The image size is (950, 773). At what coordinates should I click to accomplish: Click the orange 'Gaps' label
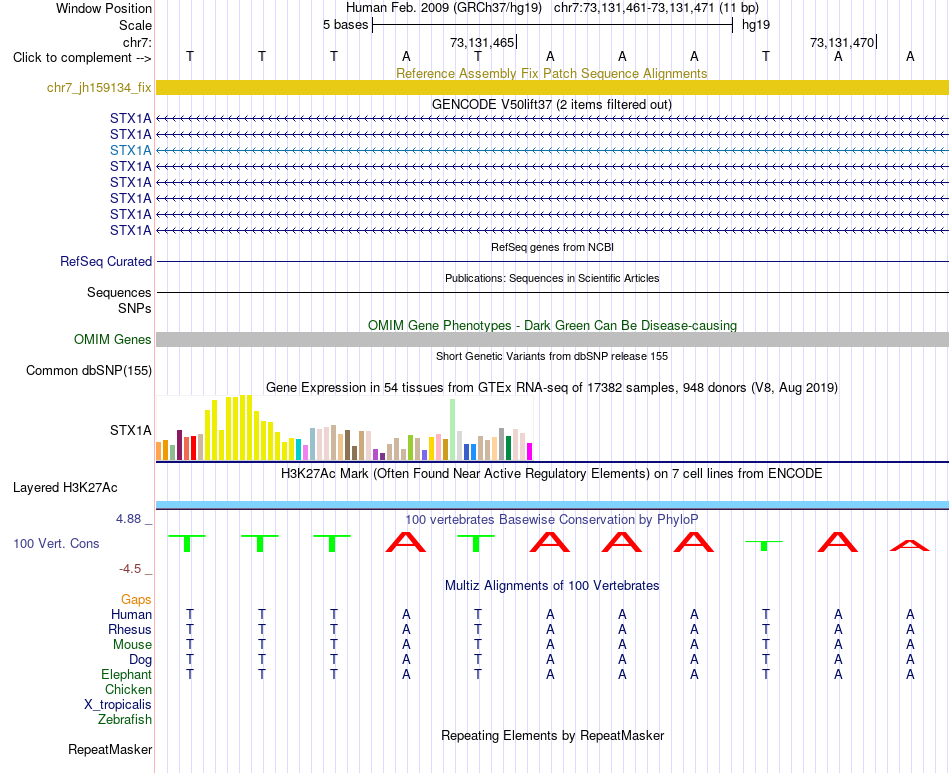click(136, 599)
